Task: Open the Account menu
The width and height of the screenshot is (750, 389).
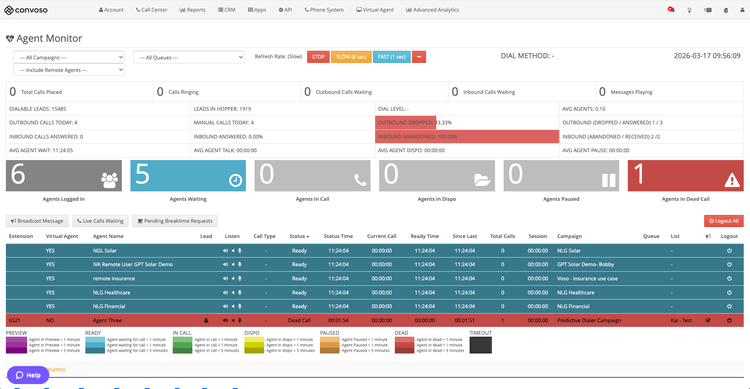Action: (111, 10)
